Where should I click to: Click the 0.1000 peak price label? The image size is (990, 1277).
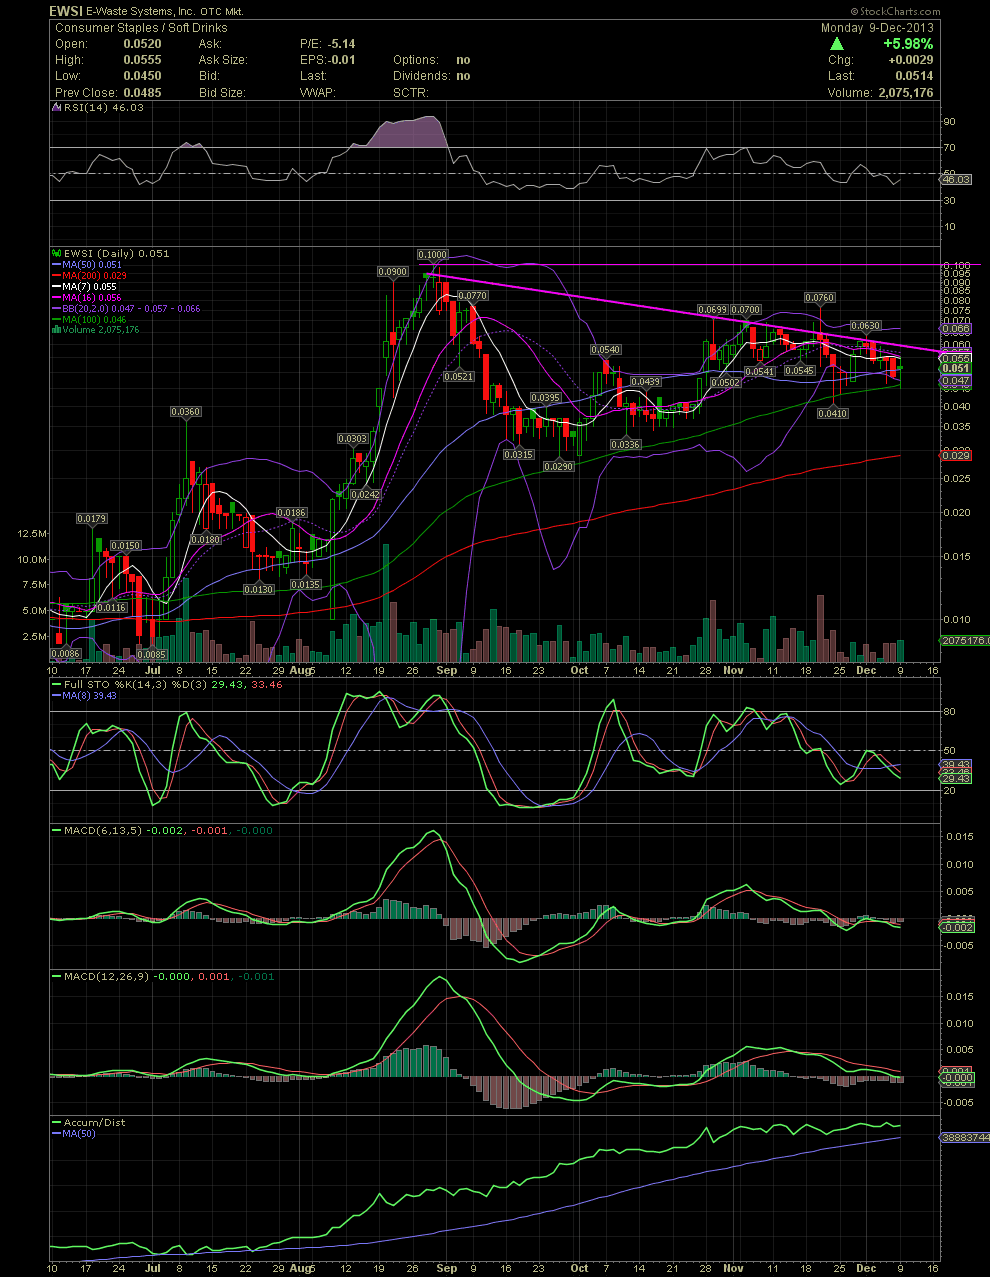(x=432, y=255)
